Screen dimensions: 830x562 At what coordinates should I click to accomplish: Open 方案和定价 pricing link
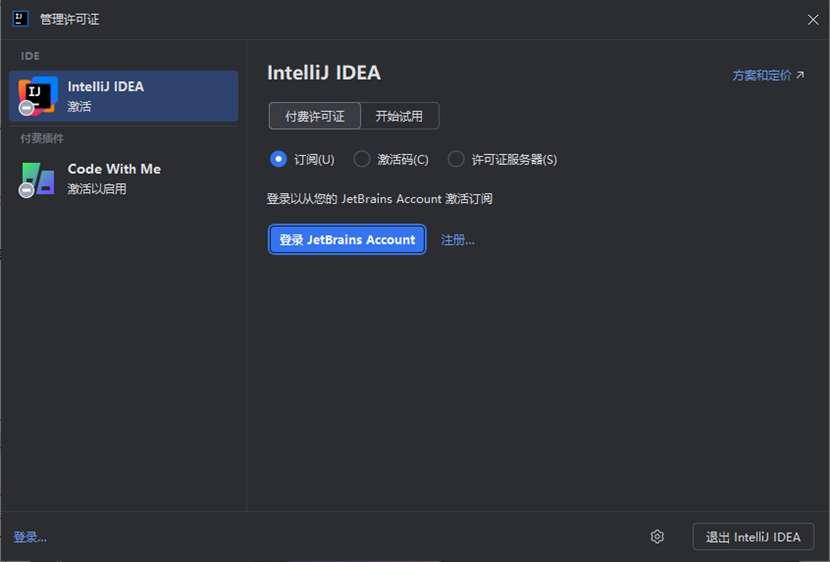[762, 76]
